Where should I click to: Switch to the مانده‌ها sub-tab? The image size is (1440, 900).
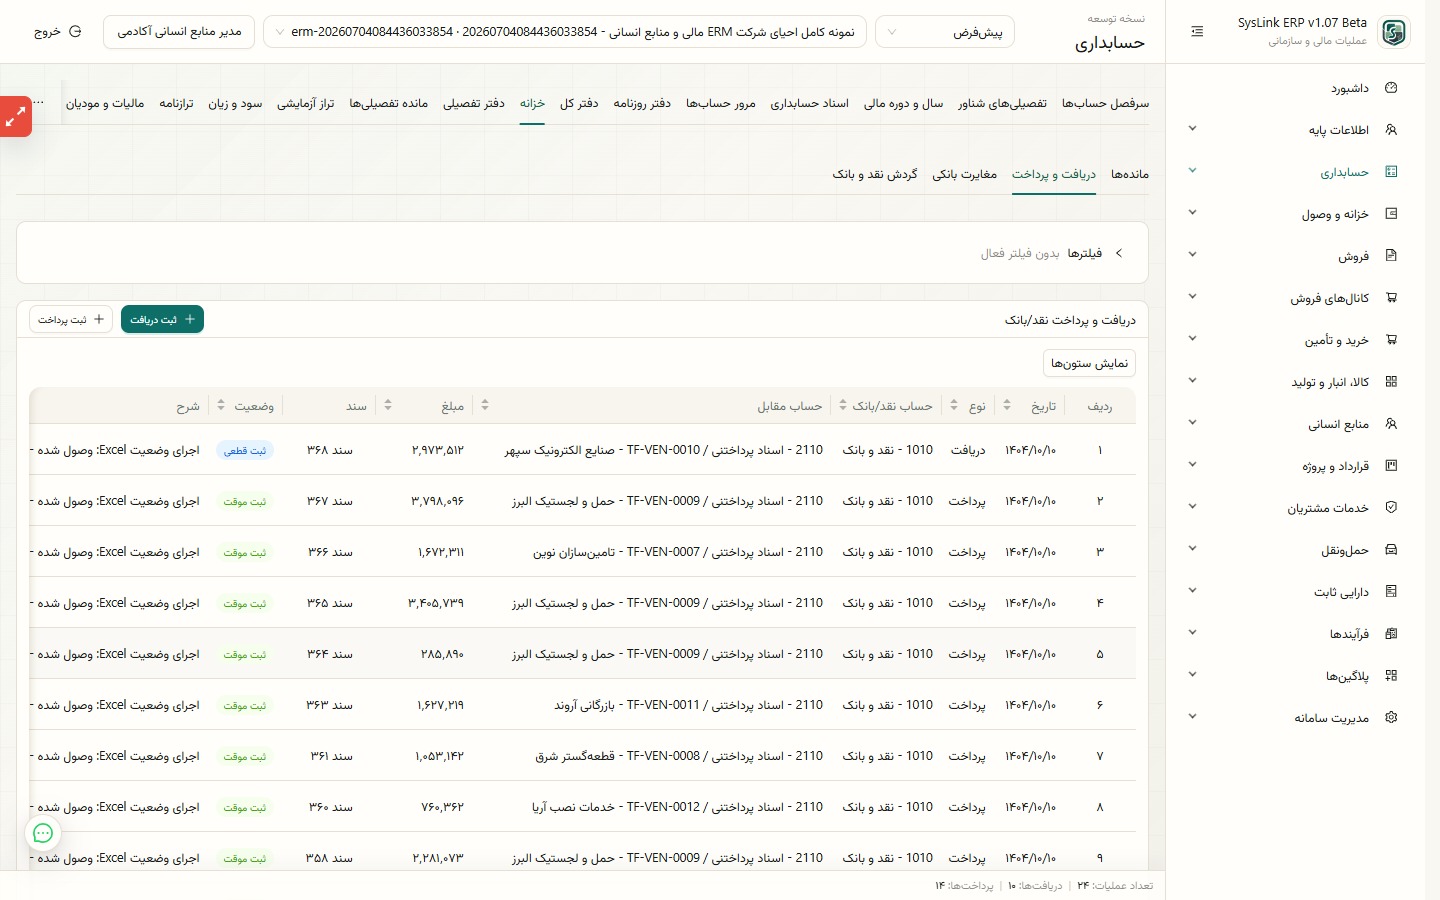[1130, 174]
